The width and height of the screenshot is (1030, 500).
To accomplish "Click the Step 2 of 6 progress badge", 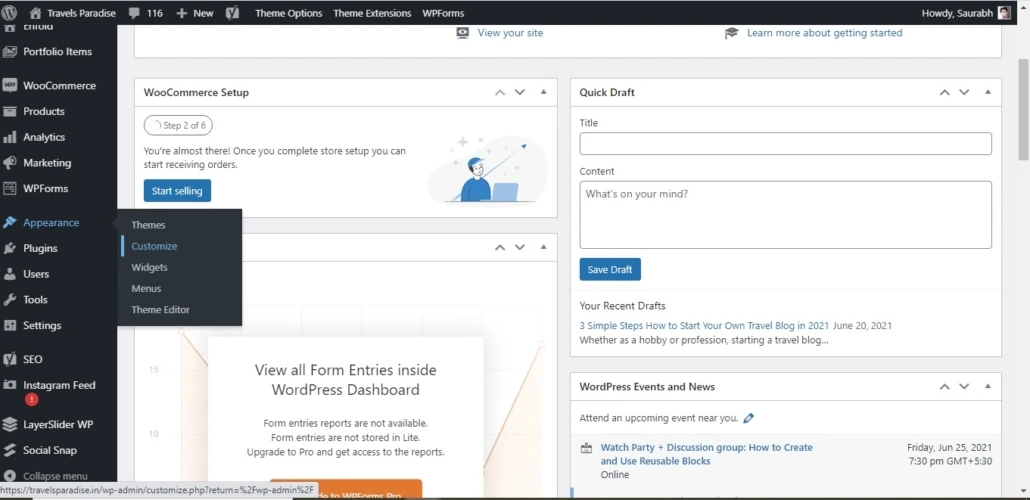I will click(x=178, y=125).
